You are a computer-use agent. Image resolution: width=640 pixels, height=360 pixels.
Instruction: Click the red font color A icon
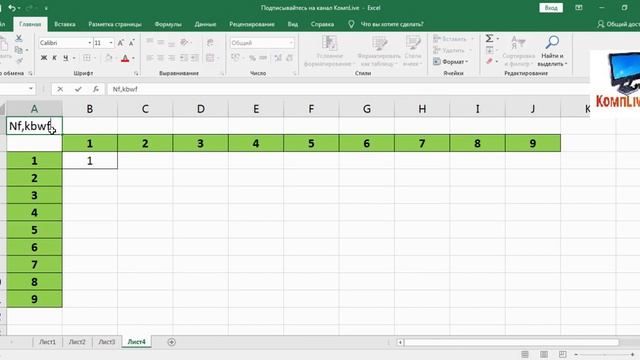tap(125, 58)
